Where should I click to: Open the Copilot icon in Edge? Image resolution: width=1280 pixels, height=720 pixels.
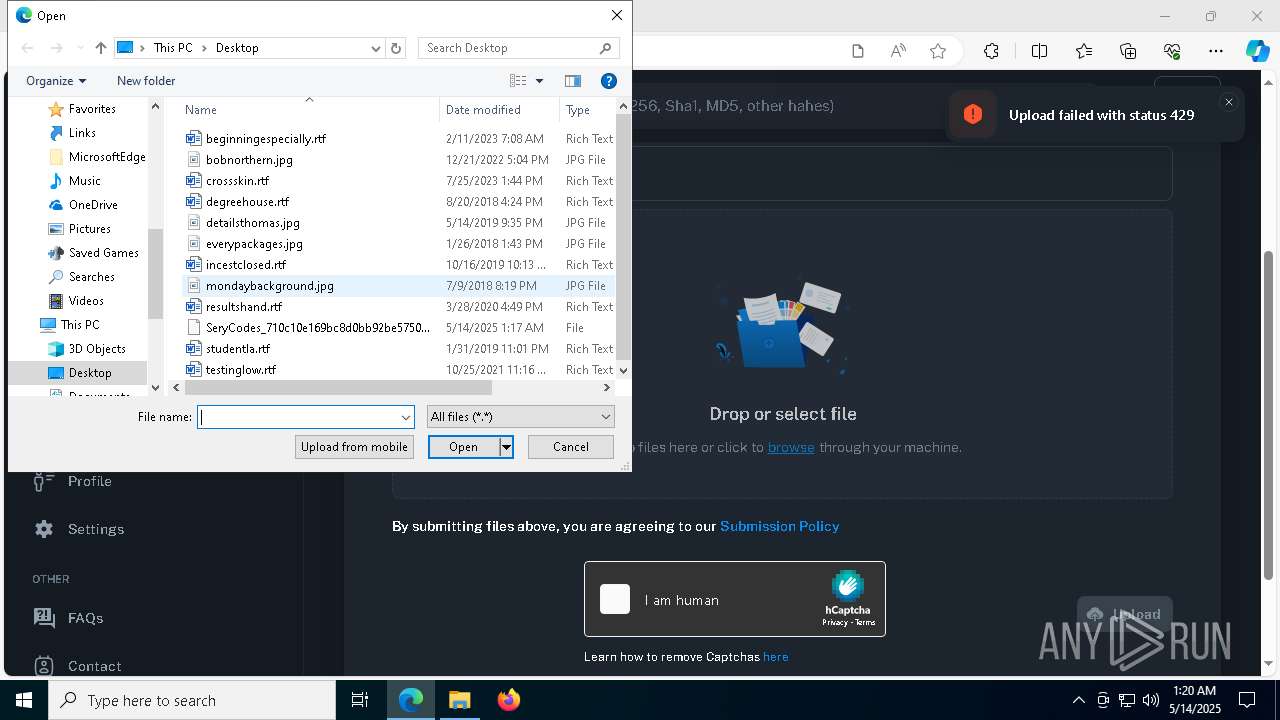1257,51
